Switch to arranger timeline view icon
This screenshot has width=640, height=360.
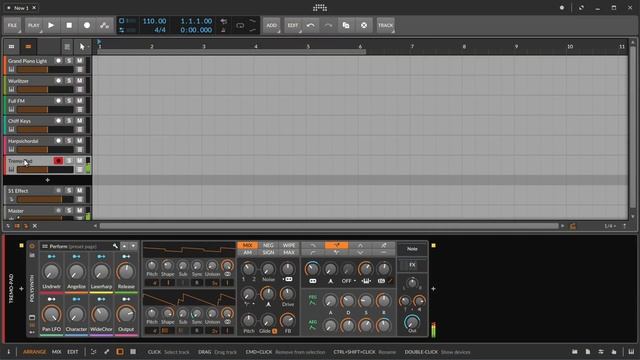point(28,47)
